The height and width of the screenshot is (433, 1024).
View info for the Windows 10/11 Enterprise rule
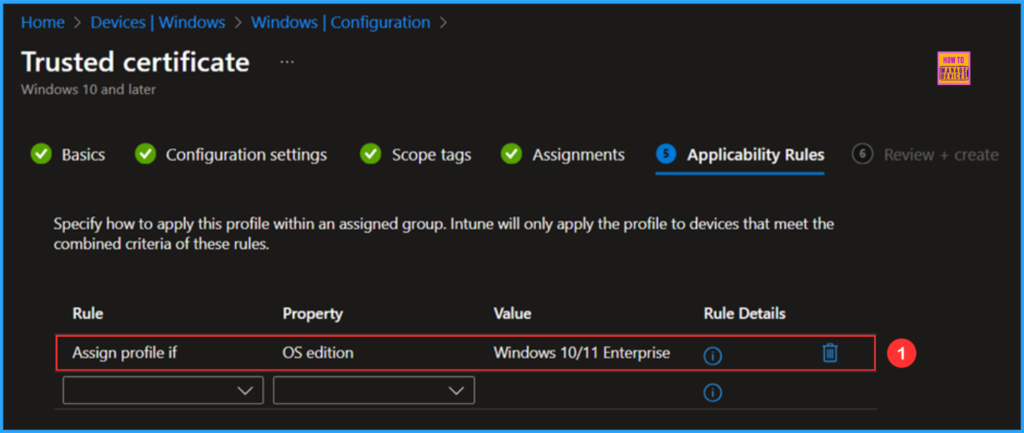pos(712,356)
